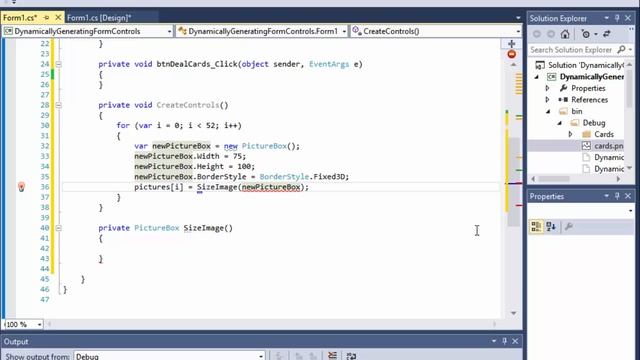This screenshot has width=640, height=360.
Task: Toggle Properties panel auto-hide pin
Action: (x=617, y=196)
